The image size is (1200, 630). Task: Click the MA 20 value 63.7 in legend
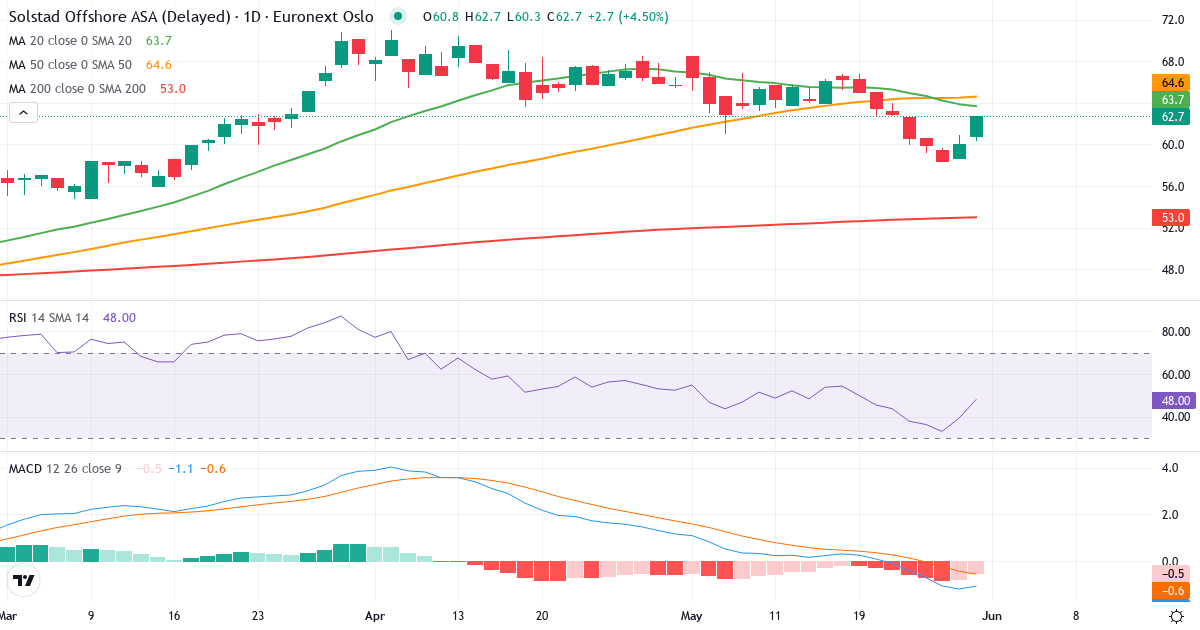pos(159,40)
